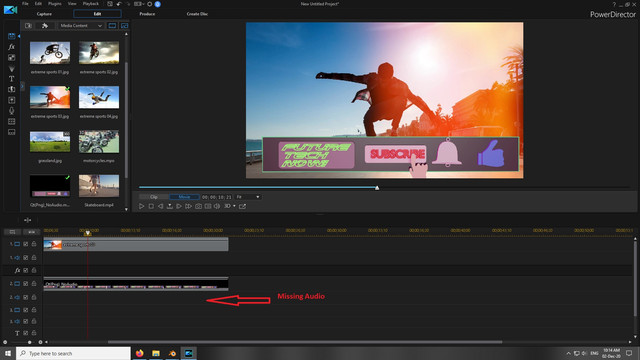Lock video track 2
The width and height of the screenshot is (640, 360).
pyautogui.click(x=34, y=284)
